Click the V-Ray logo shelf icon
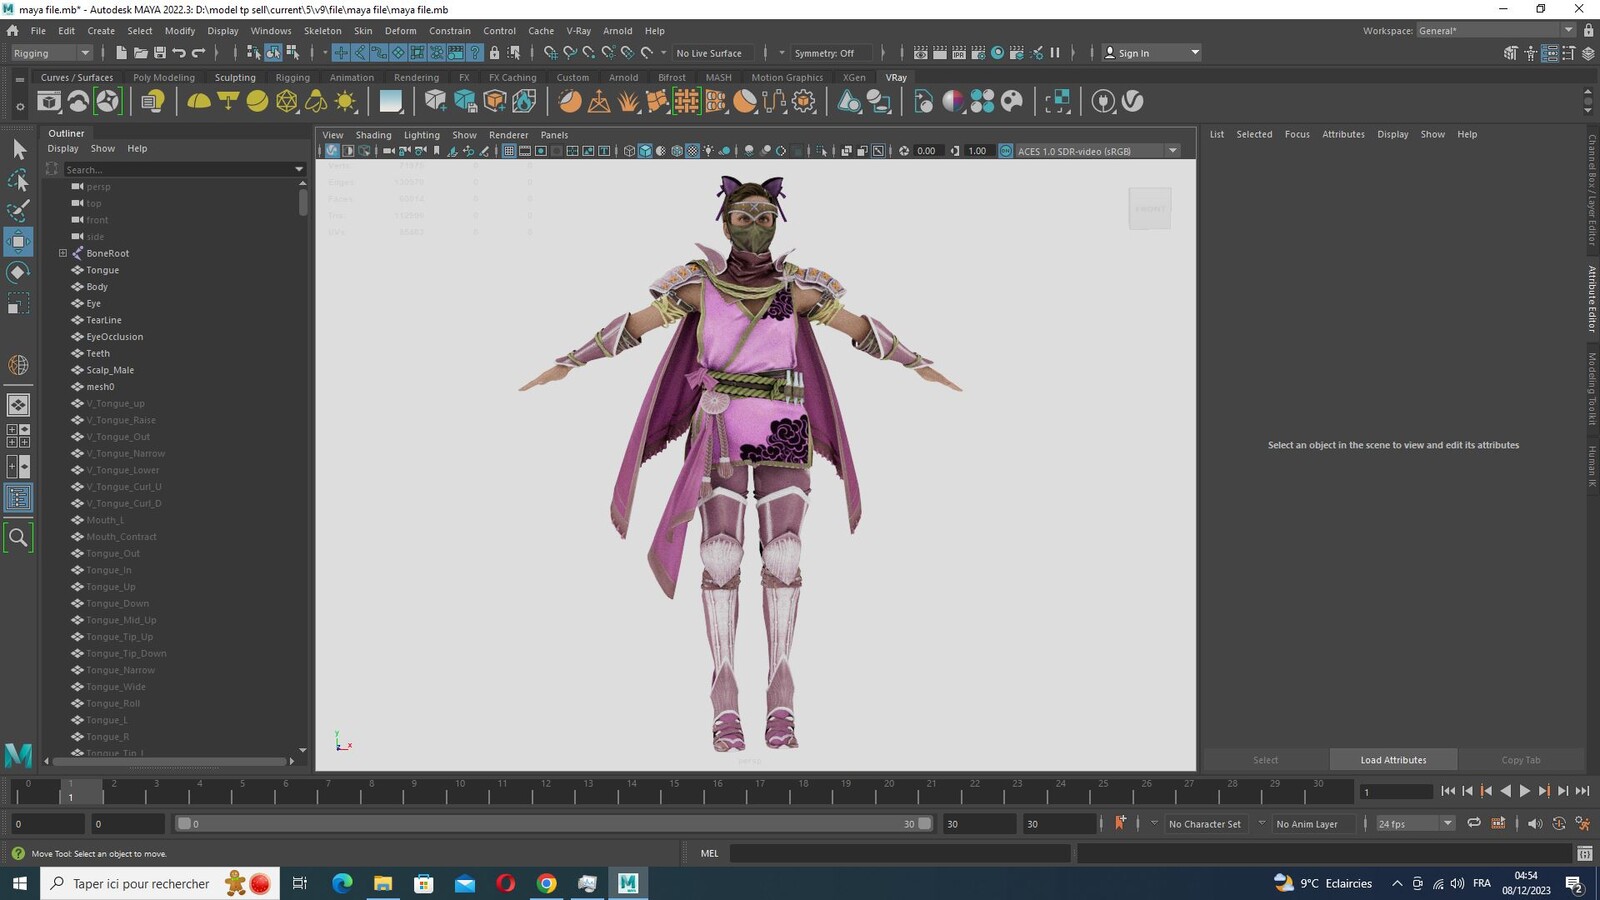The image size is (1600, 900). 1132,101
